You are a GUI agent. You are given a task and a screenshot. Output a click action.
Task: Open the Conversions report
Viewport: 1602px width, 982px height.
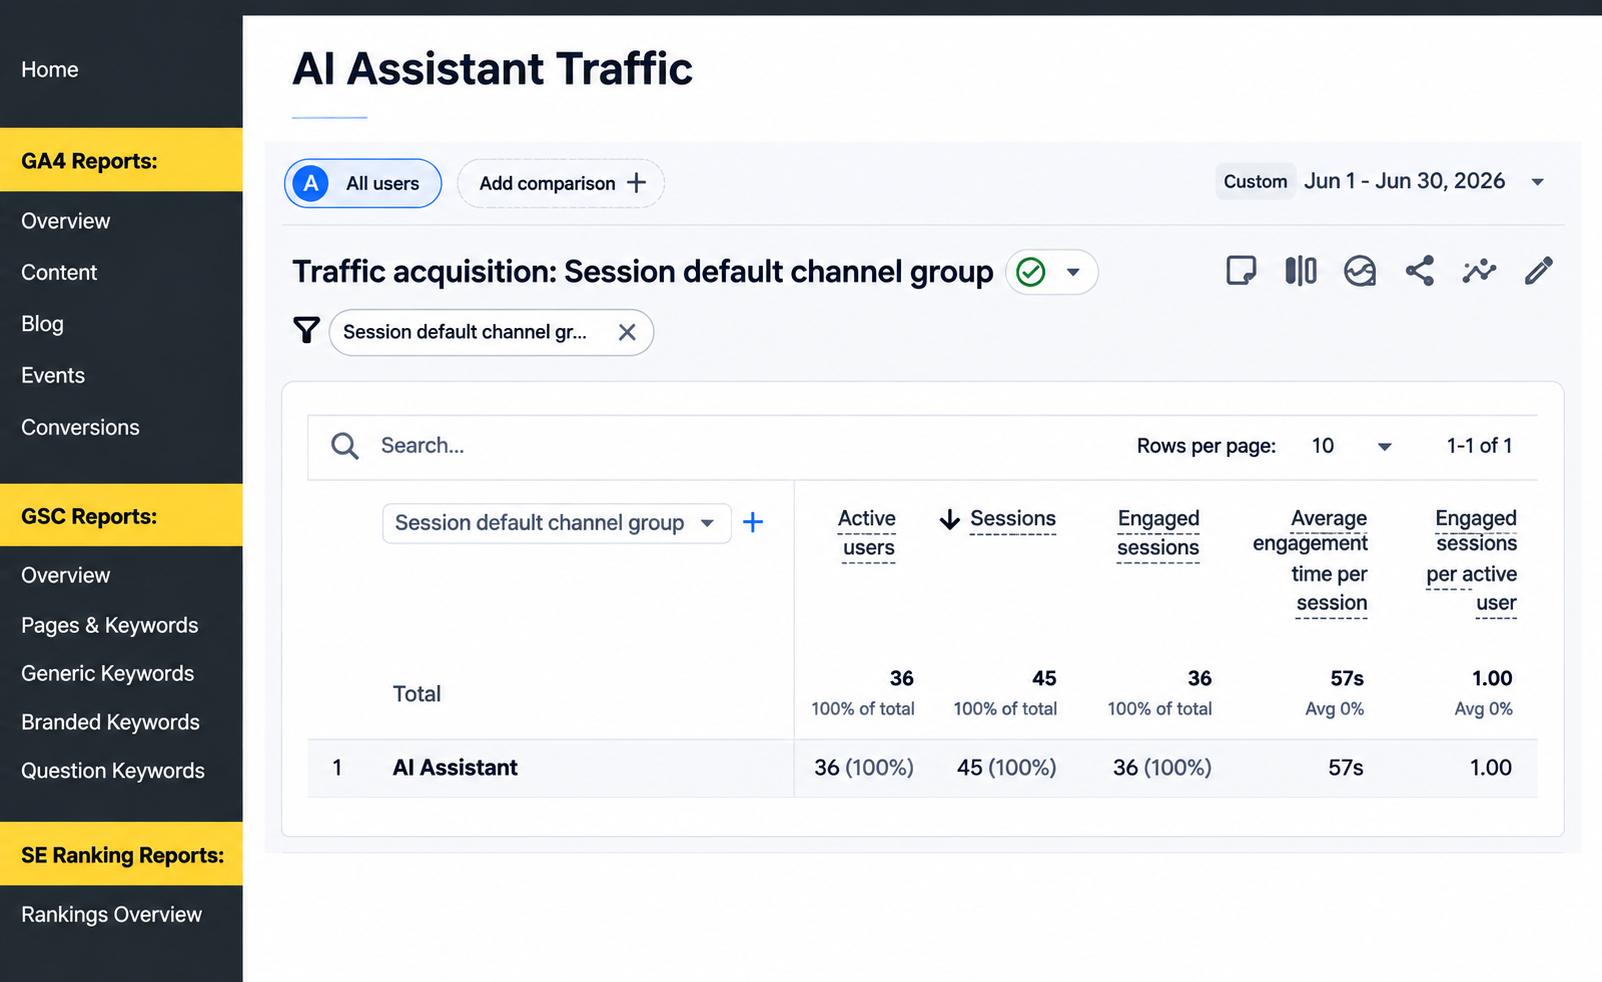point(80,427)
